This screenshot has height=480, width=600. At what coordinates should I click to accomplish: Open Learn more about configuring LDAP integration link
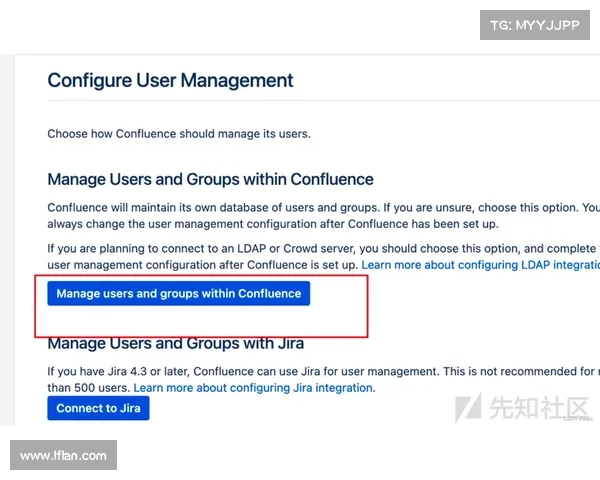[x=481, y=265]
